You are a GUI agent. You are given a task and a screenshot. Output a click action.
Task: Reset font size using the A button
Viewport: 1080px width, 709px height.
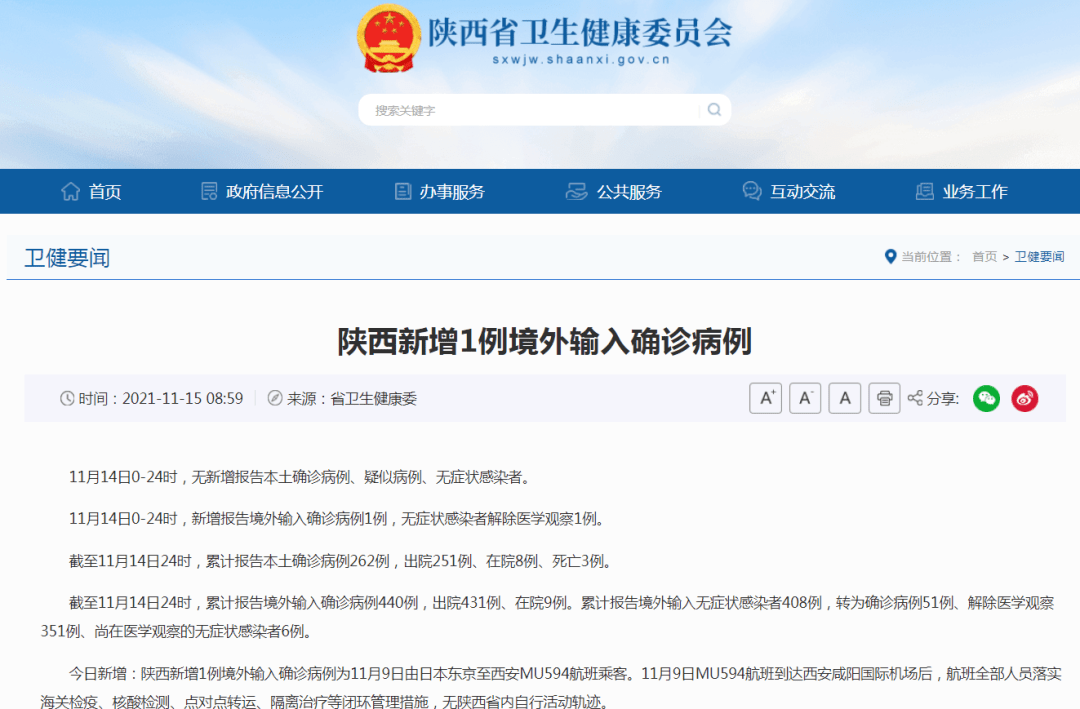tap(844, 397)
